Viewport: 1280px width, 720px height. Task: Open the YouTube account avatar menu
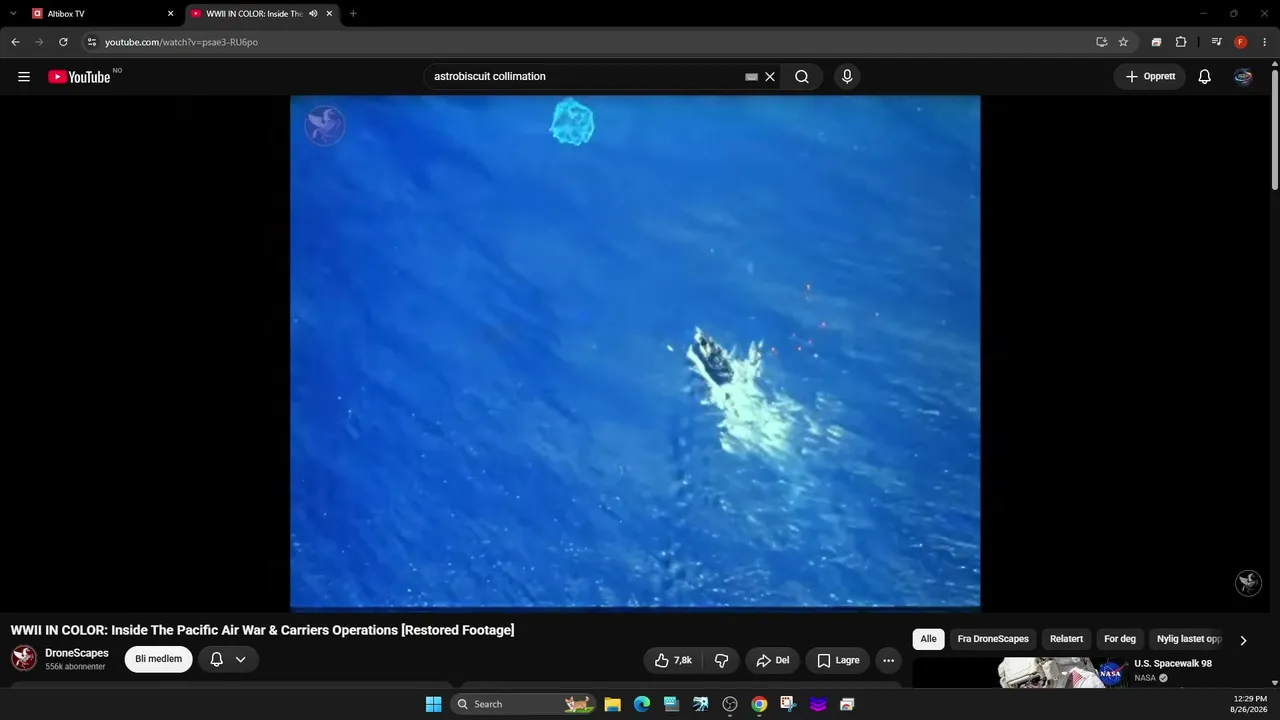[1243, 77]
